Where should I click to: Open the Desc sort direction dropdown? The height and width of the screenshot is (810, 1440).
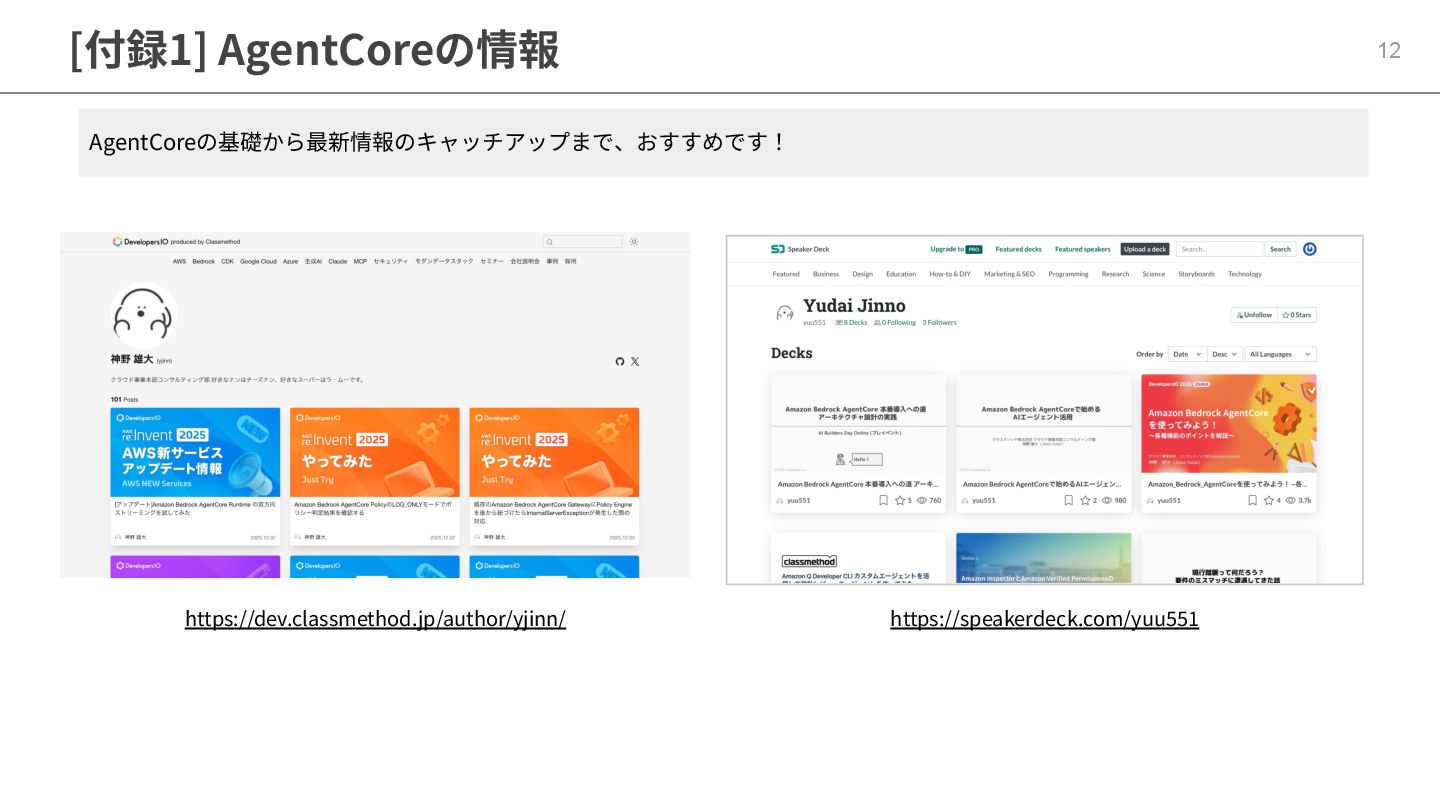(x=1224, y=354)
